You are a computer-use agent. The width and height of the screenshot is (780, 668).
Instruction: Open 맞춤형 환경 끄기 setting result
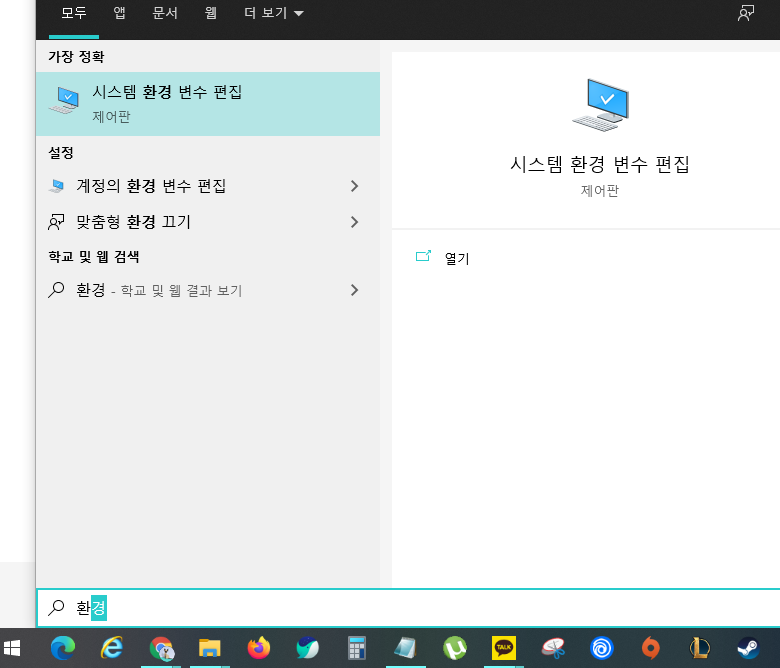click(208, 222)
